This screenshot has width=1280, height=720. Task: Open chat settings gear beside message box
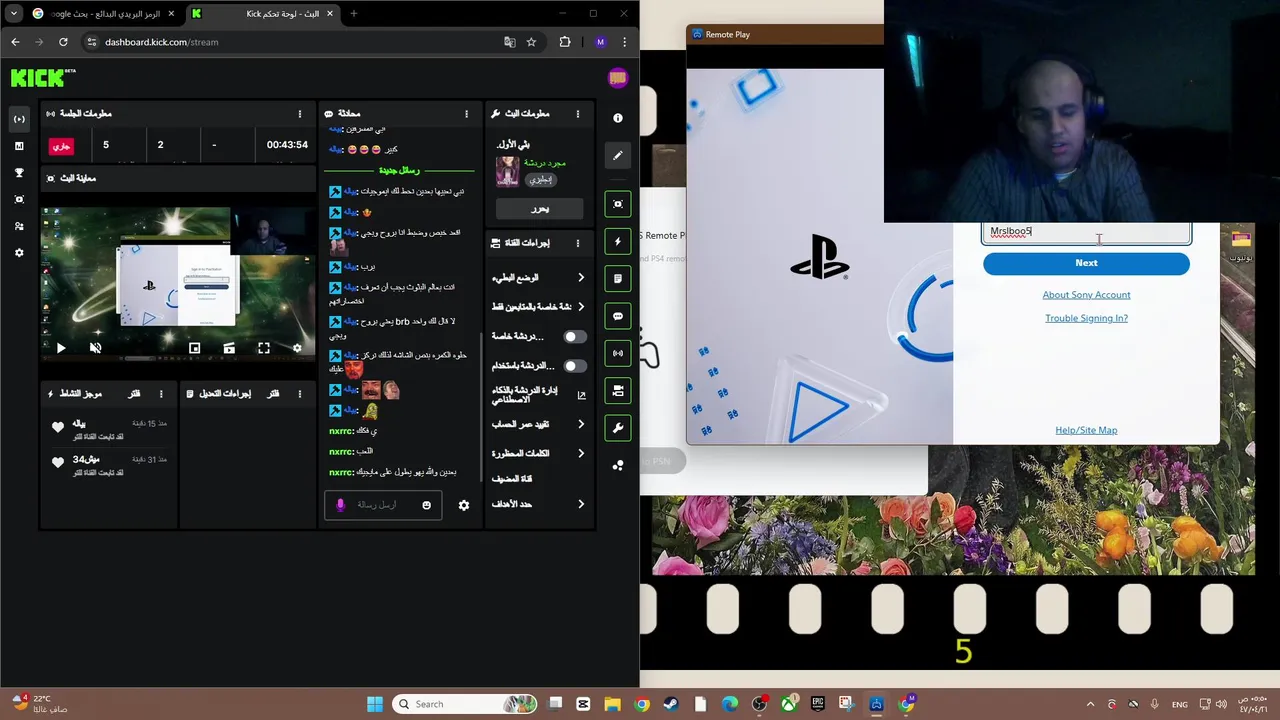[x=464, y=505]
